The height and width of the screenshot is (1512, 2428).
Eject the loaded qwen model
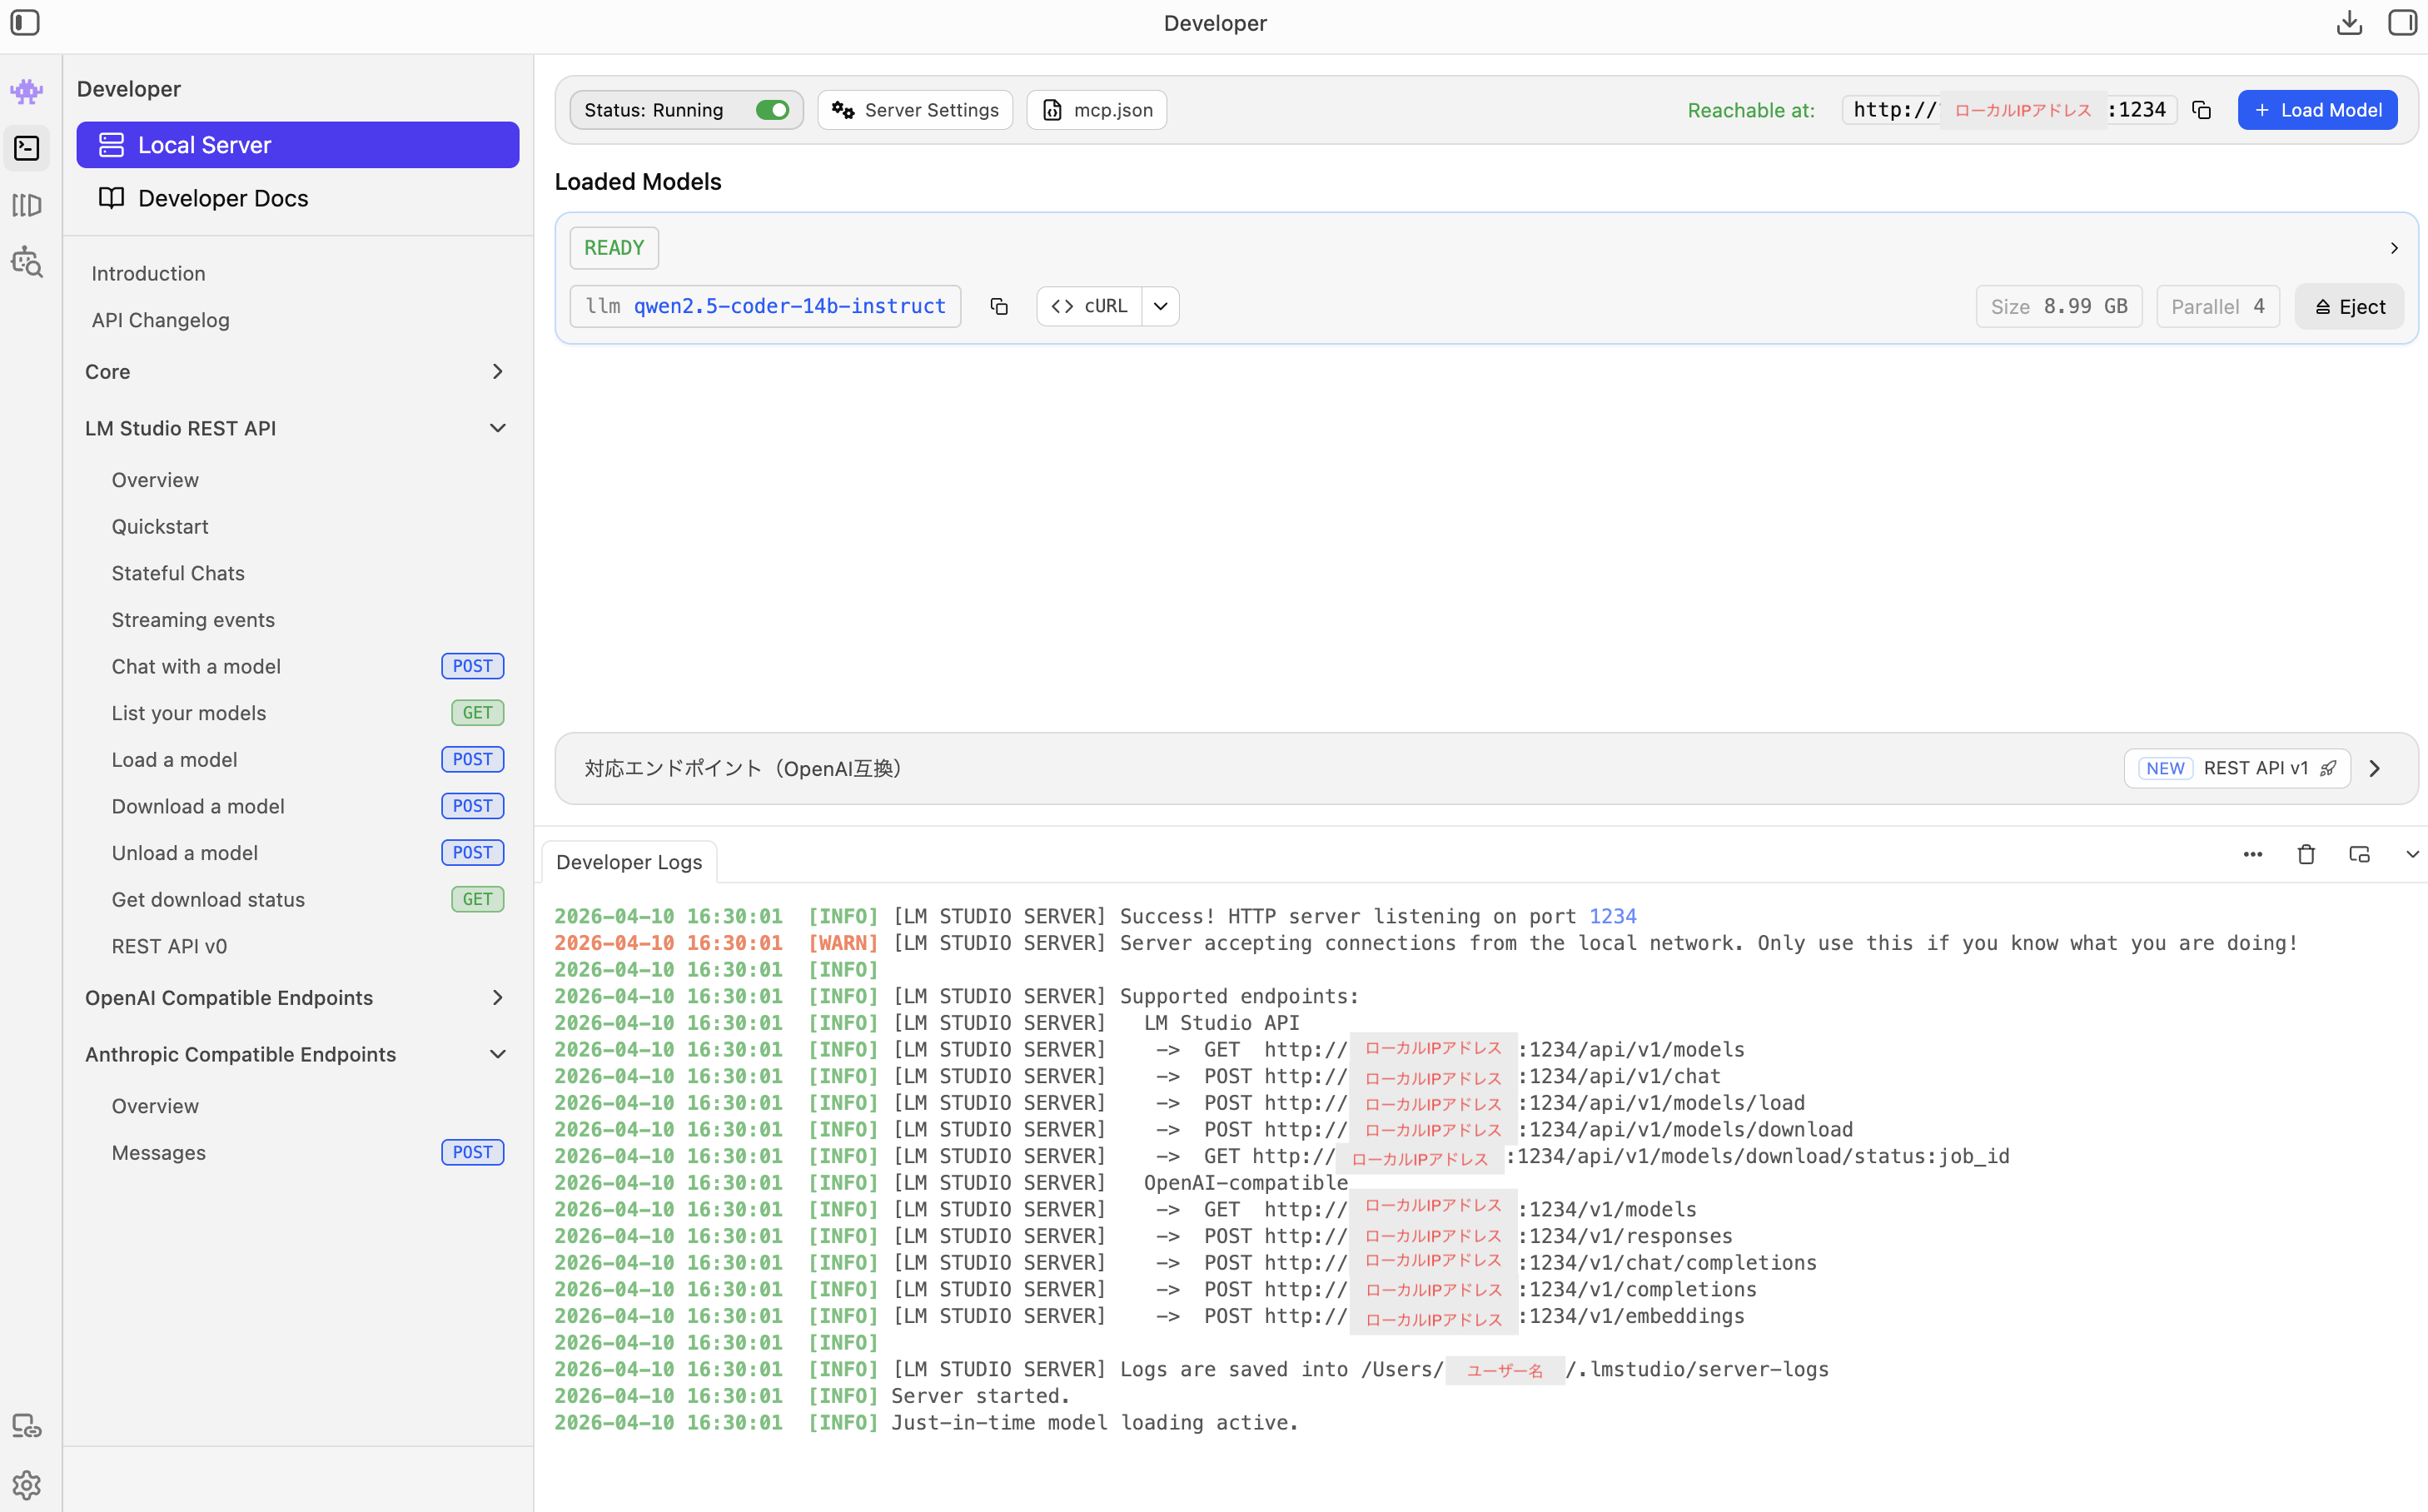(2349, 307)
